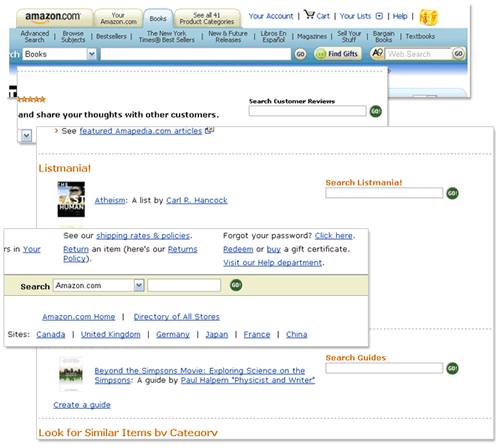Viewport: 500px width, 448px height.
Task: Open Magazines menu item
Action: [x=312, y=36]
